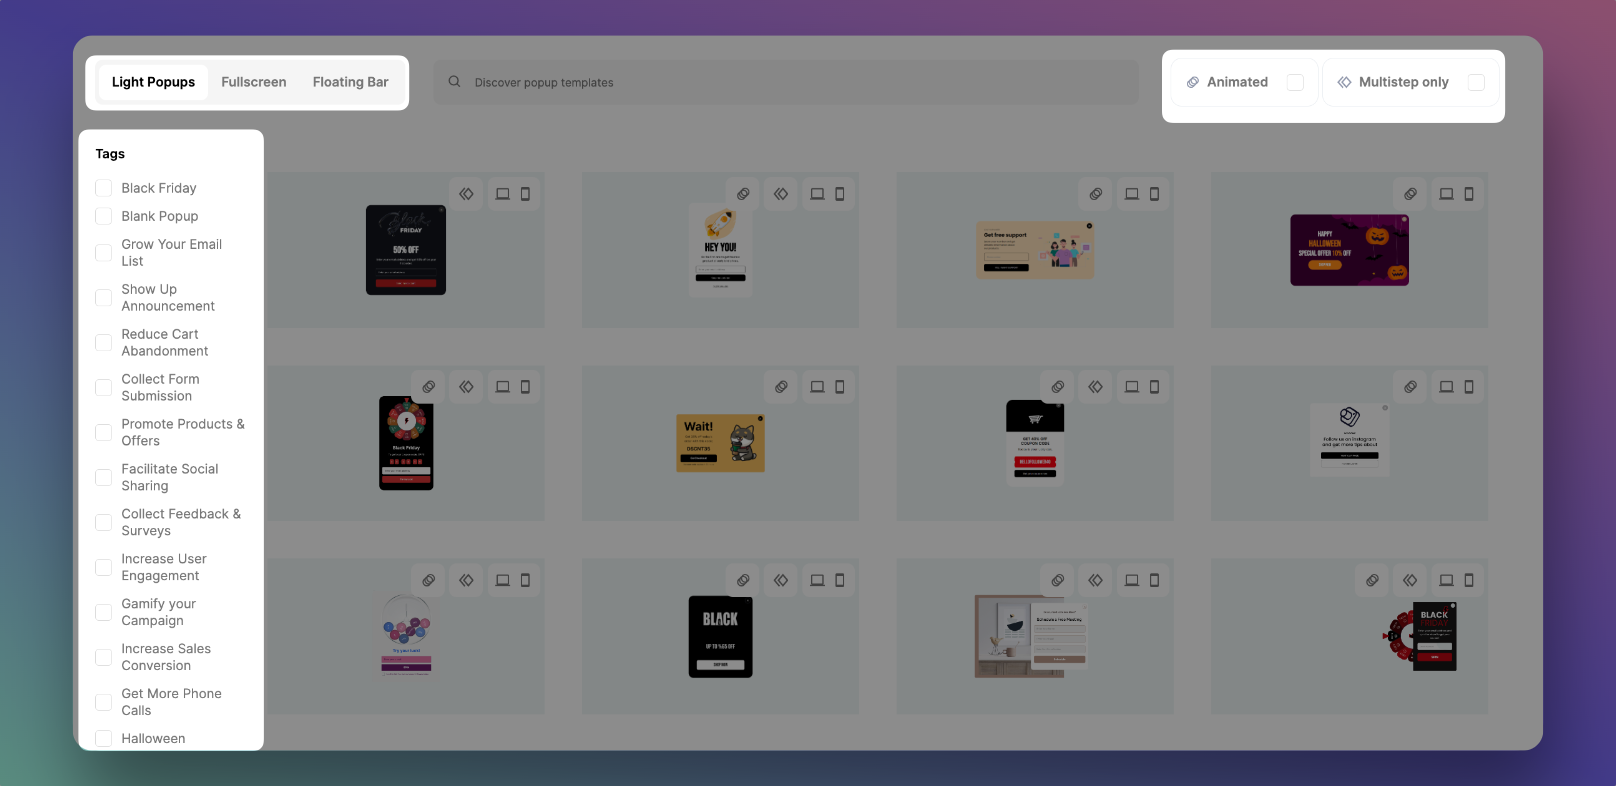The width and height of the screenshot is (1616, 786).
Task: Click animated icon on Wait! cat card
Action: click(781, 387)
